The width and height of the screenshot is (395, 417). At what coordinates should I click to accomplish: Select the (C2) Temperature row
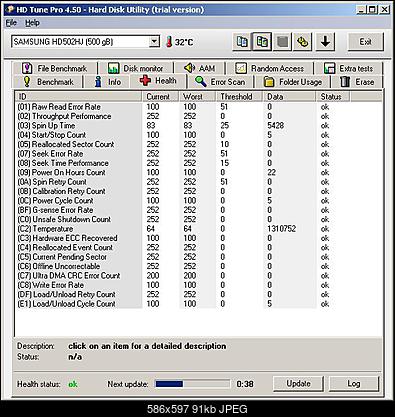[199, 229]
